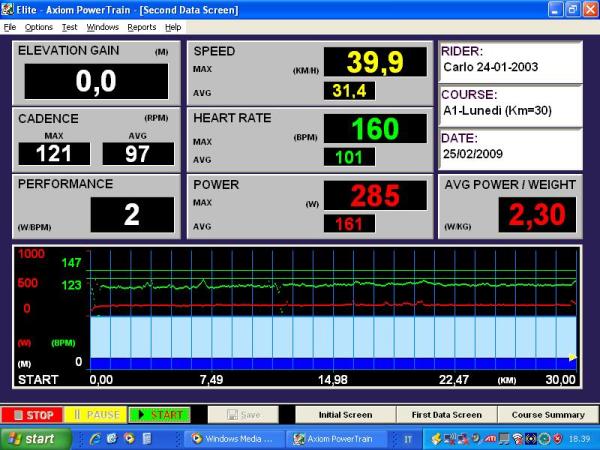
Task: Click Axiom PowerTrain taskbar button
Action: tap(334, 438)
